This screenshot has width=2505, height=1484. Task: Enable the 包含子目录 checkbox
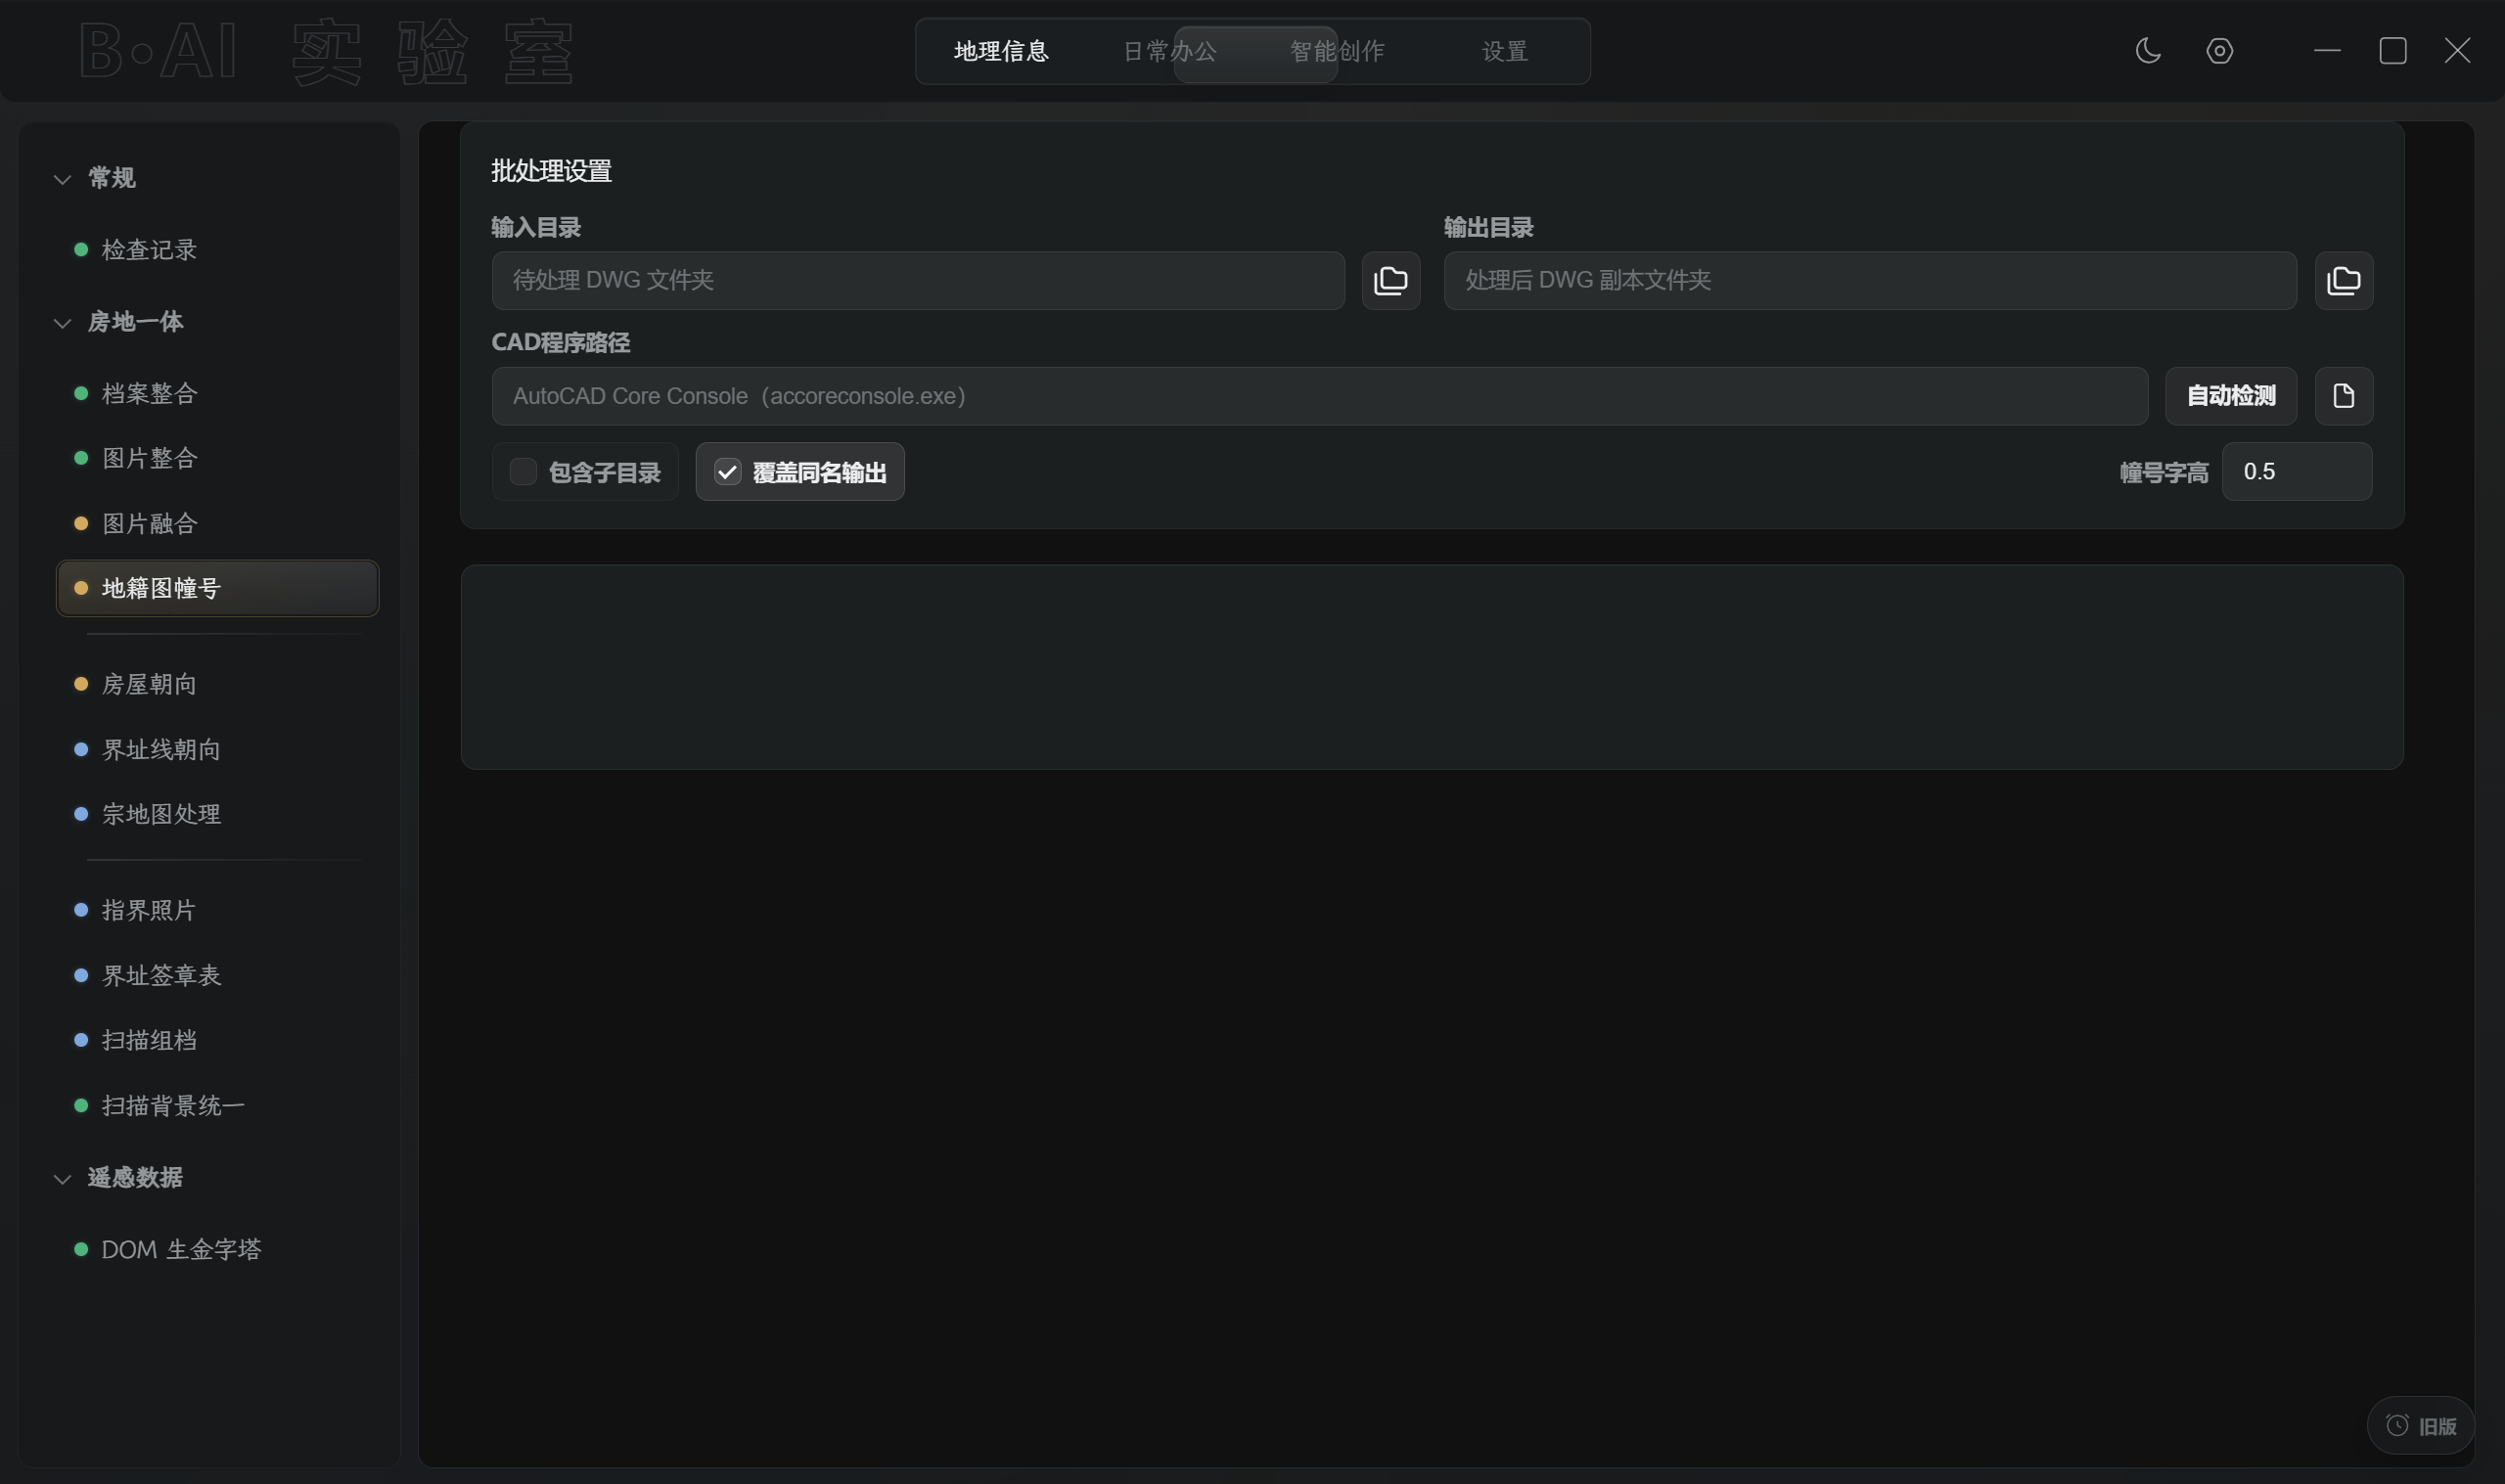pos(523,472)
